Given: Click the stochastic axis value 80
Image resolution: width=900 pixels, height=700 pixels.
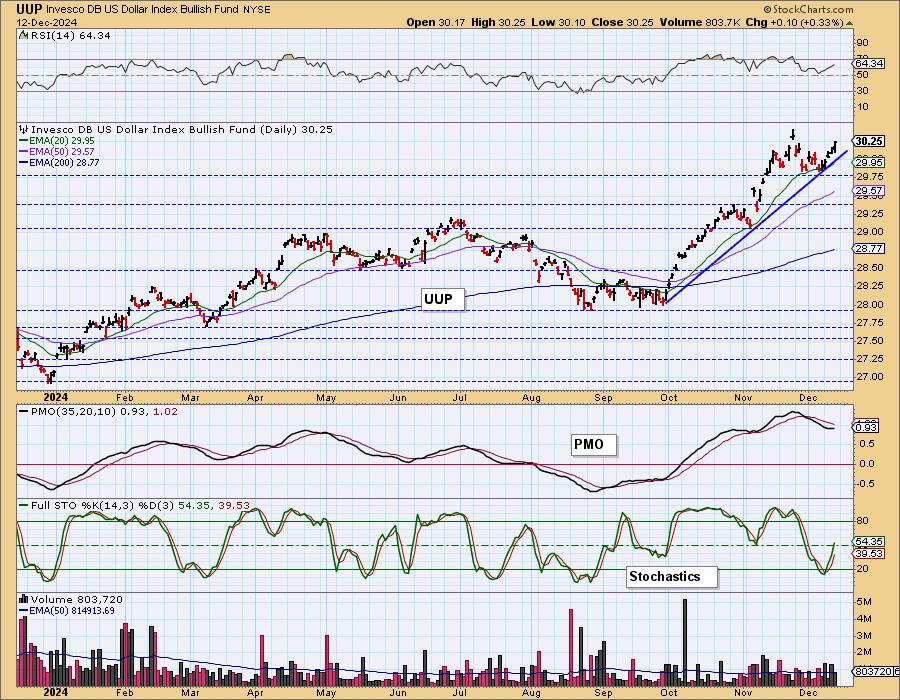Looking at the screenshot, I should tap(862, 521).
